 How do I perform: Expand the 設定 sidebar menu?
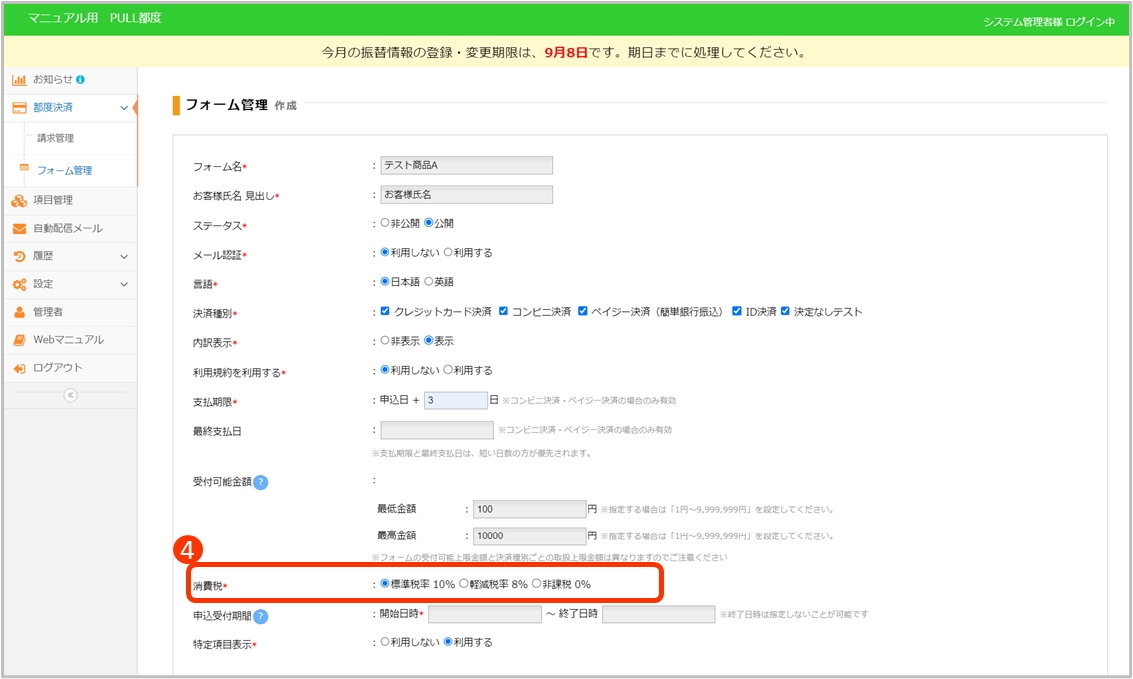123,284
